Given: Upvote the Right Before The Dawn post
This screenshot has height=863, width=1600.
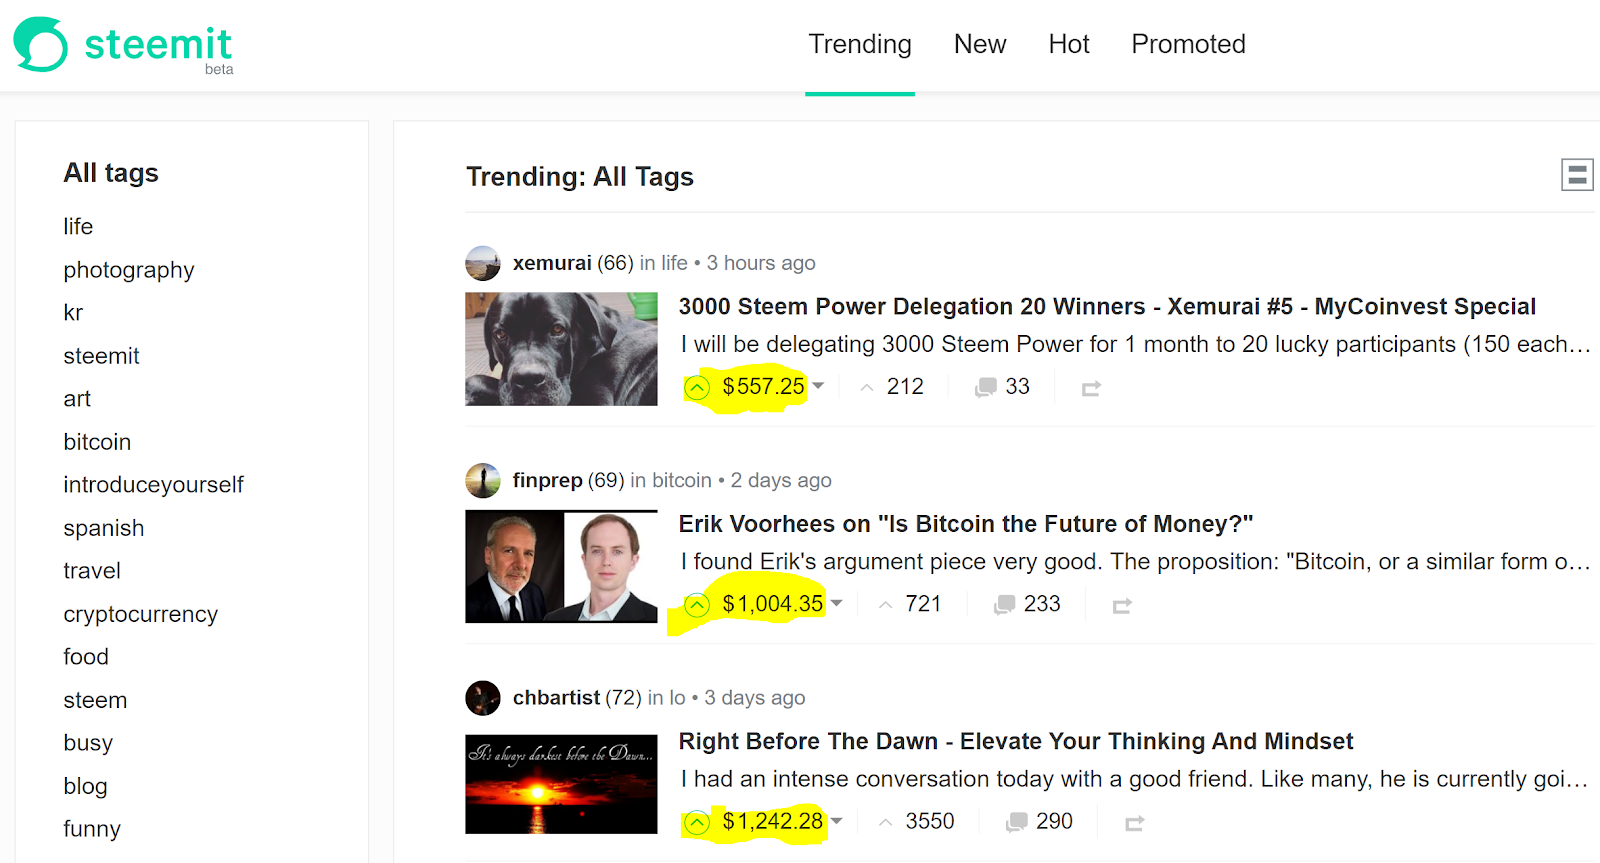Looking at the screenshot, I should [x=697, y=822].
